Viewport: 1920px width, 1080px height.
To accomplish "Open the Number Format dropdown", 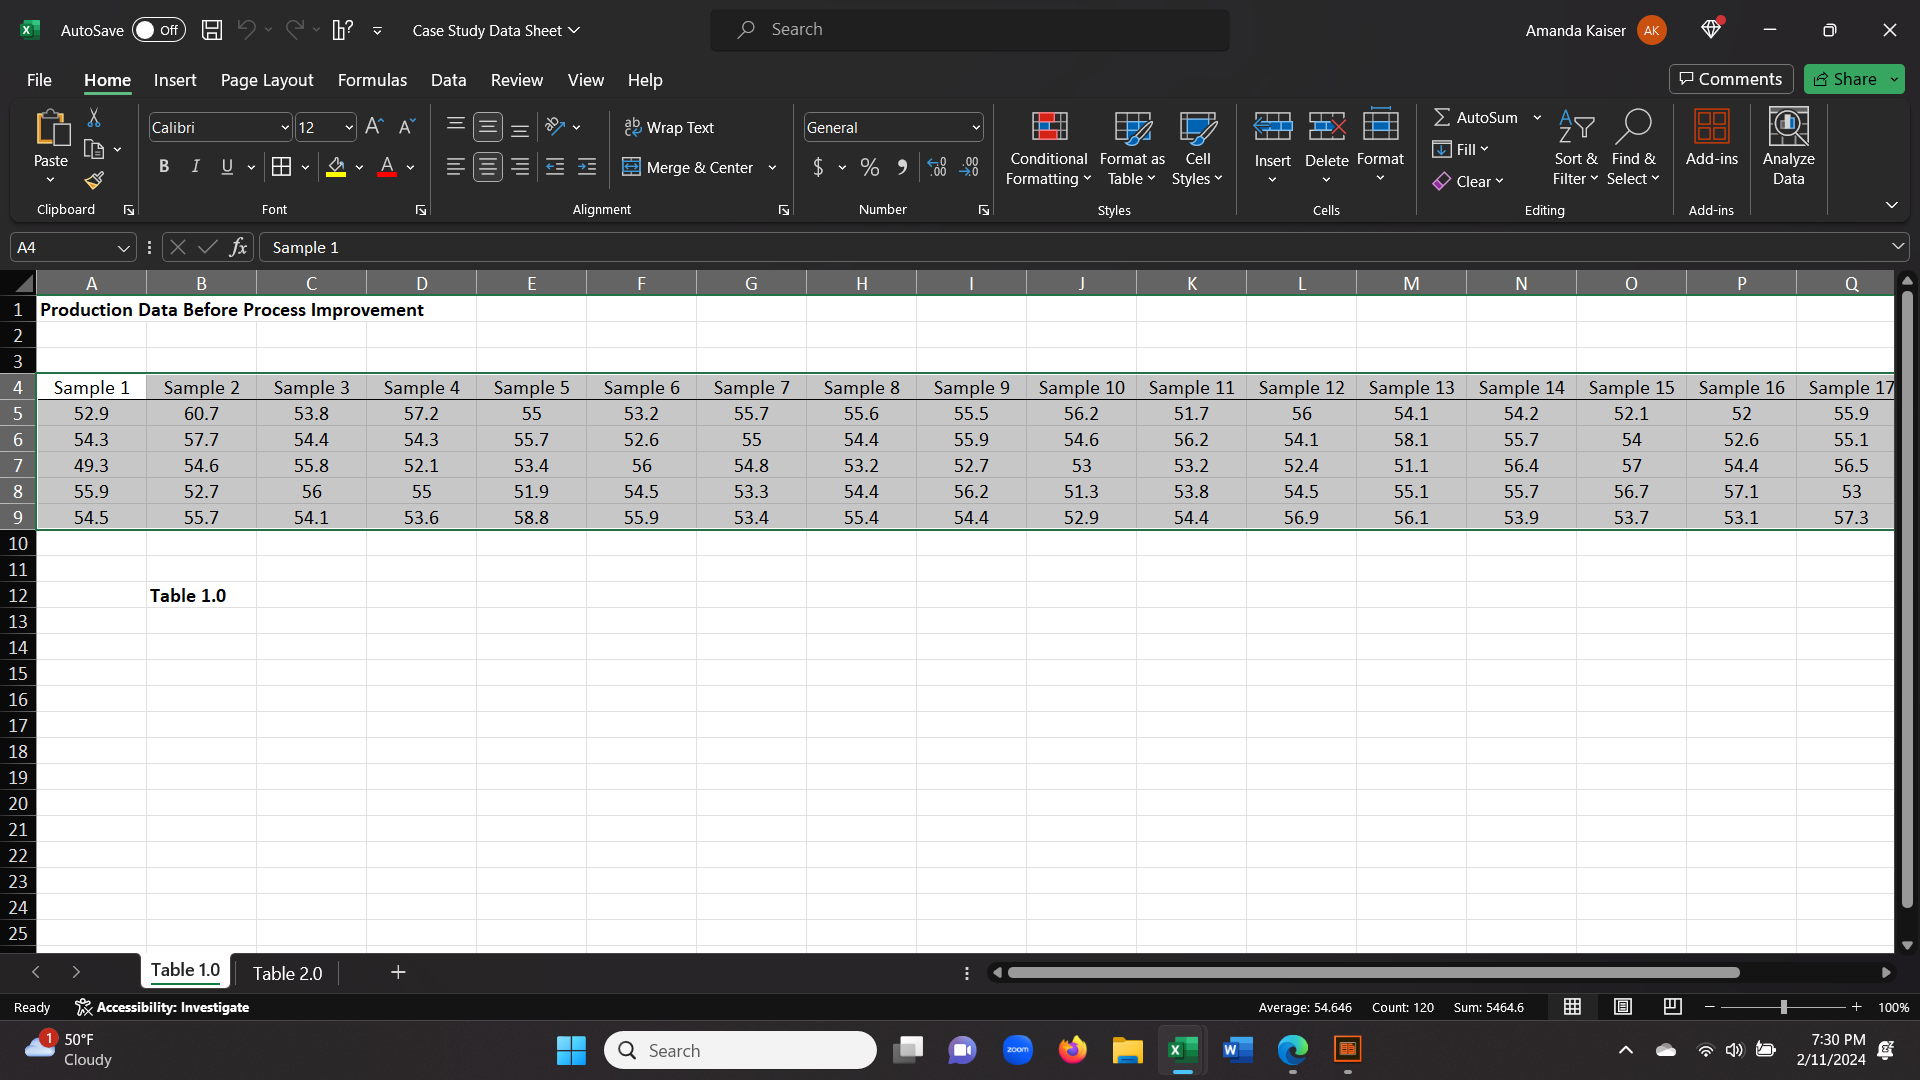I will pyautogui.click(x=975, y=127).
